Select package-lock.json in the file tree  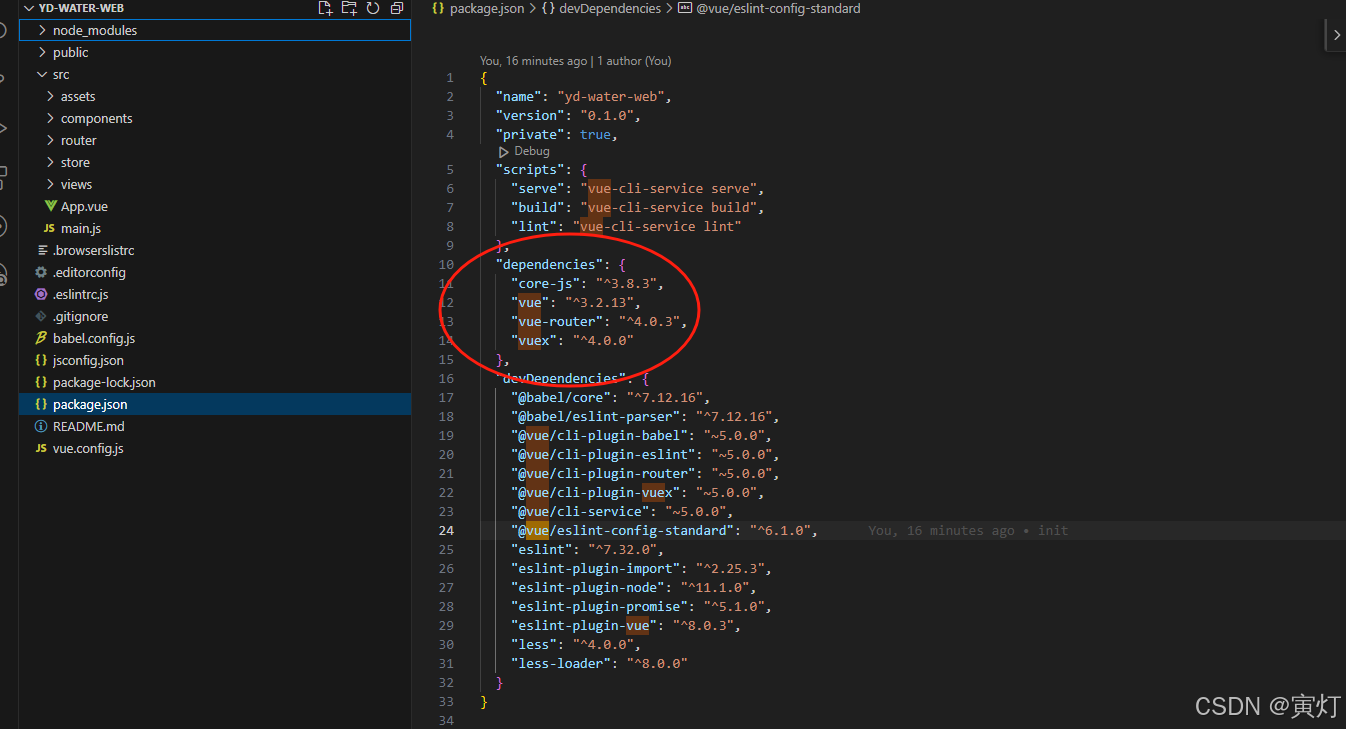click(x=104, y=382)
